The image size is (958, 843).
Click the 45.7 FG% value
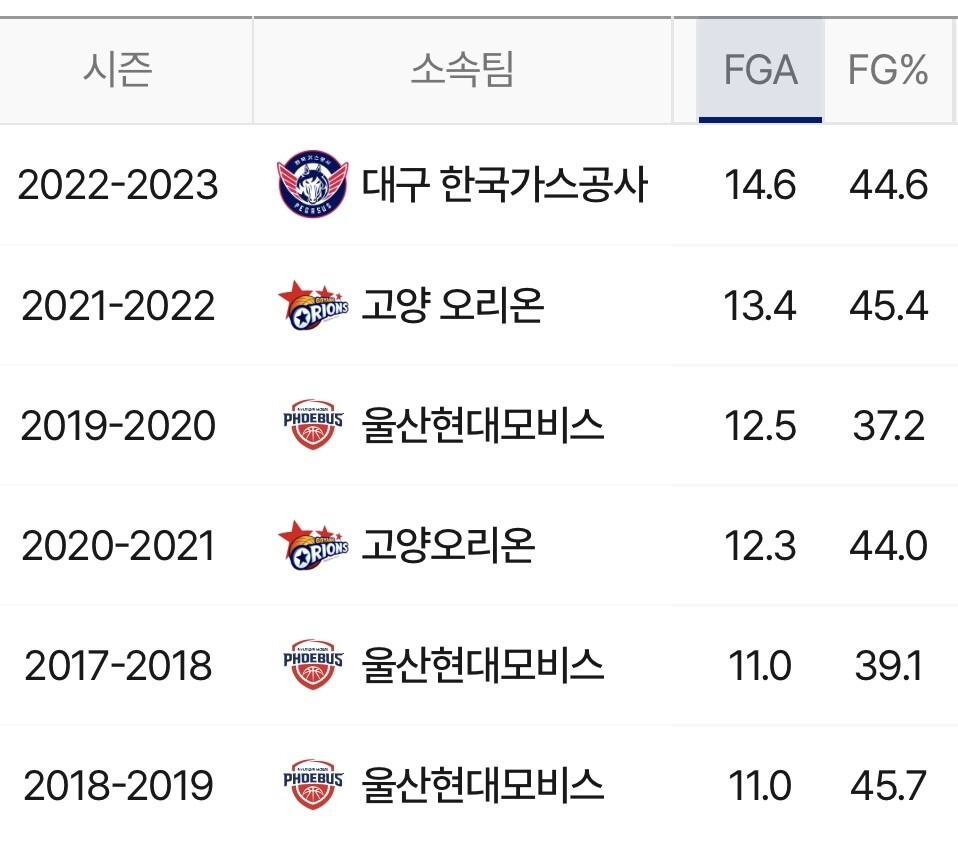point(888,786)
